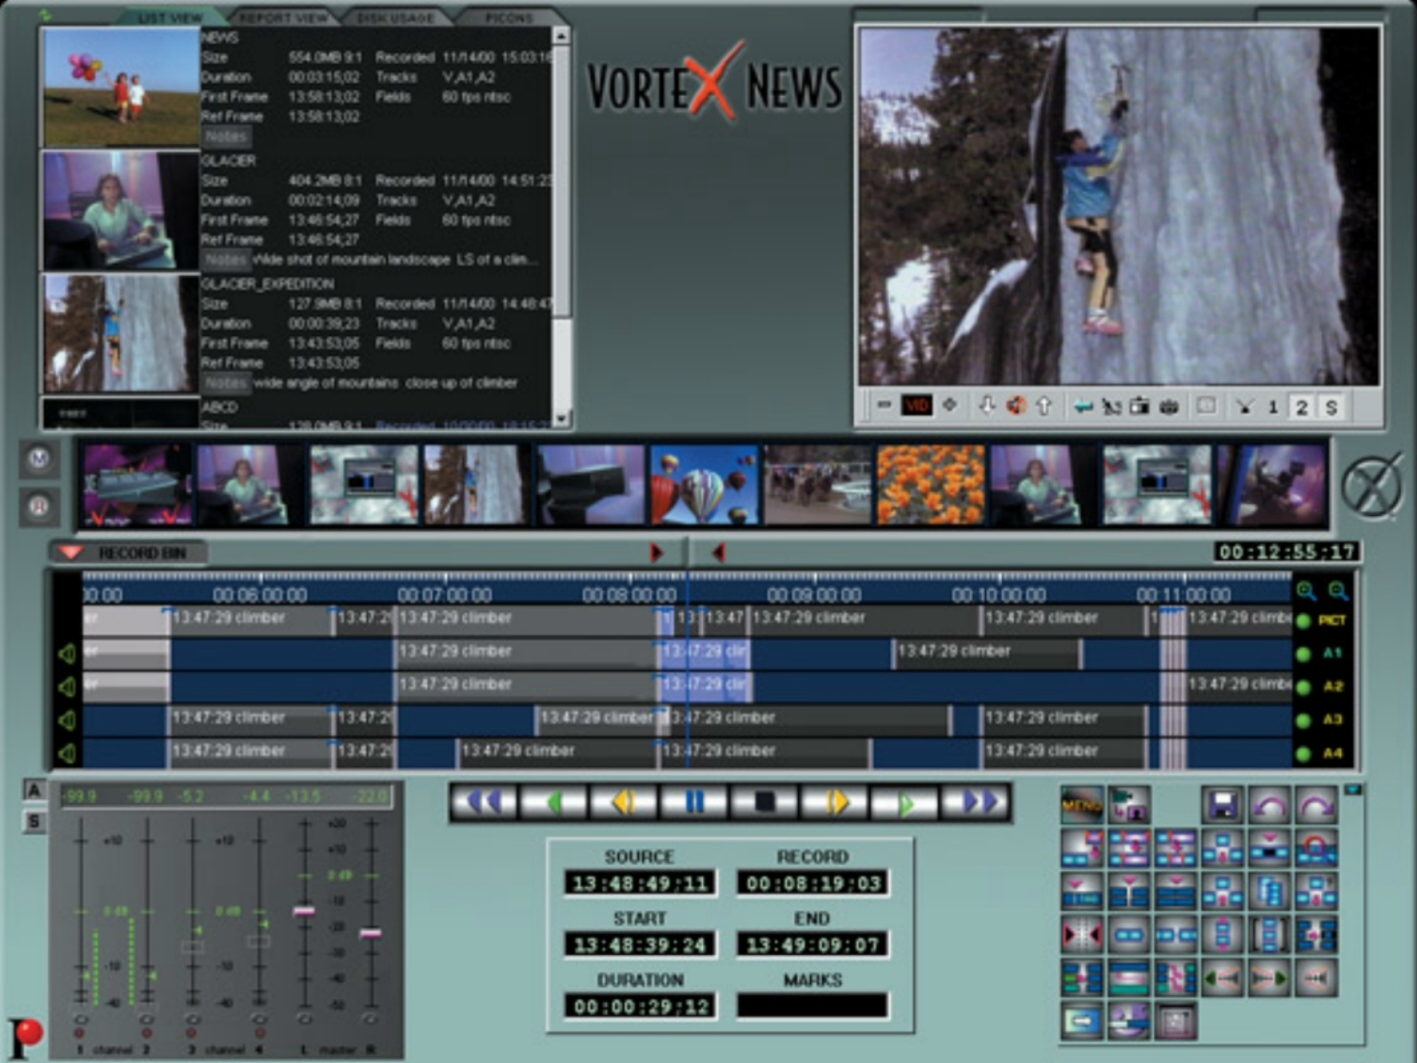The width and height of the screenshot is (1417, 1063).
Task: Select viewer button labeled 2
Action: (x=1301, y=407)
